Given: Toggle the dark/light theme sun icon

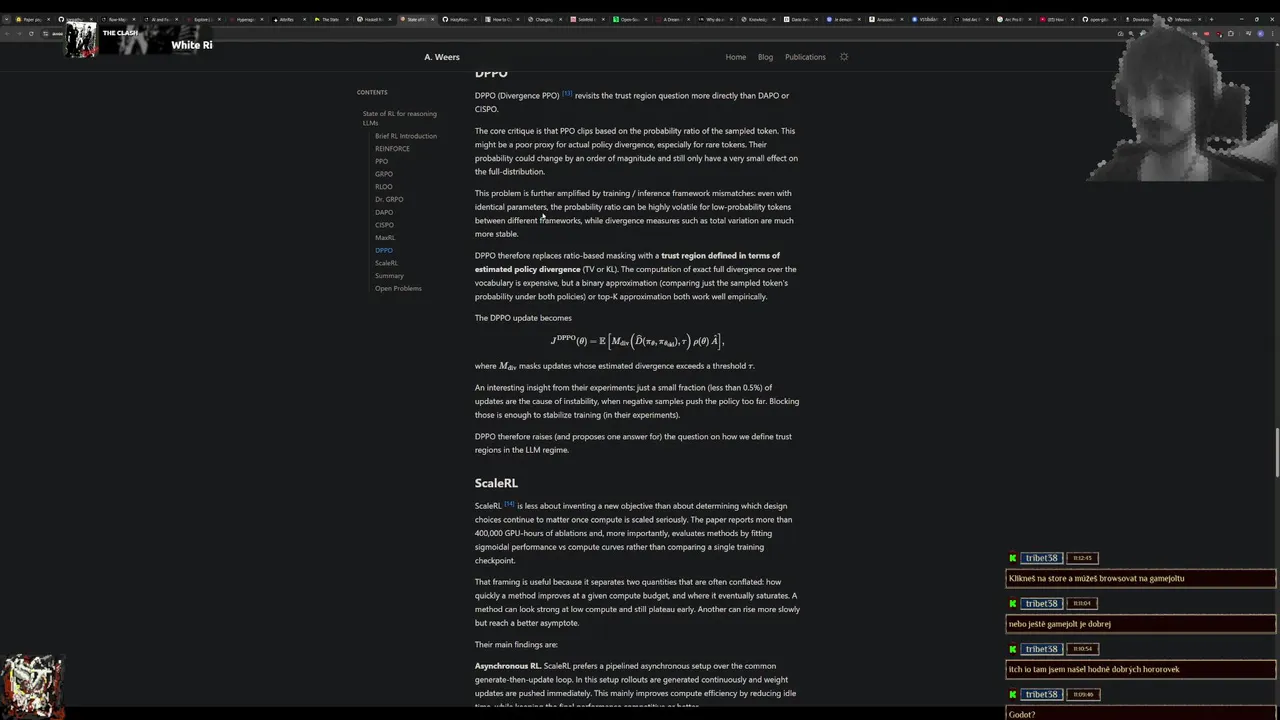Looking at the screenshot, I should [844, 57].
